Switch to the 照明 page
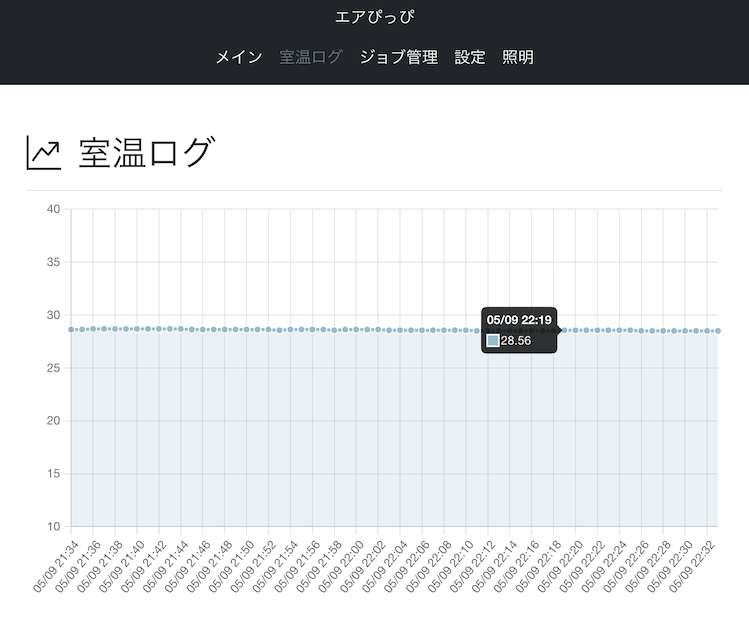This screenshot has height=631, width=749. (518, 57)
